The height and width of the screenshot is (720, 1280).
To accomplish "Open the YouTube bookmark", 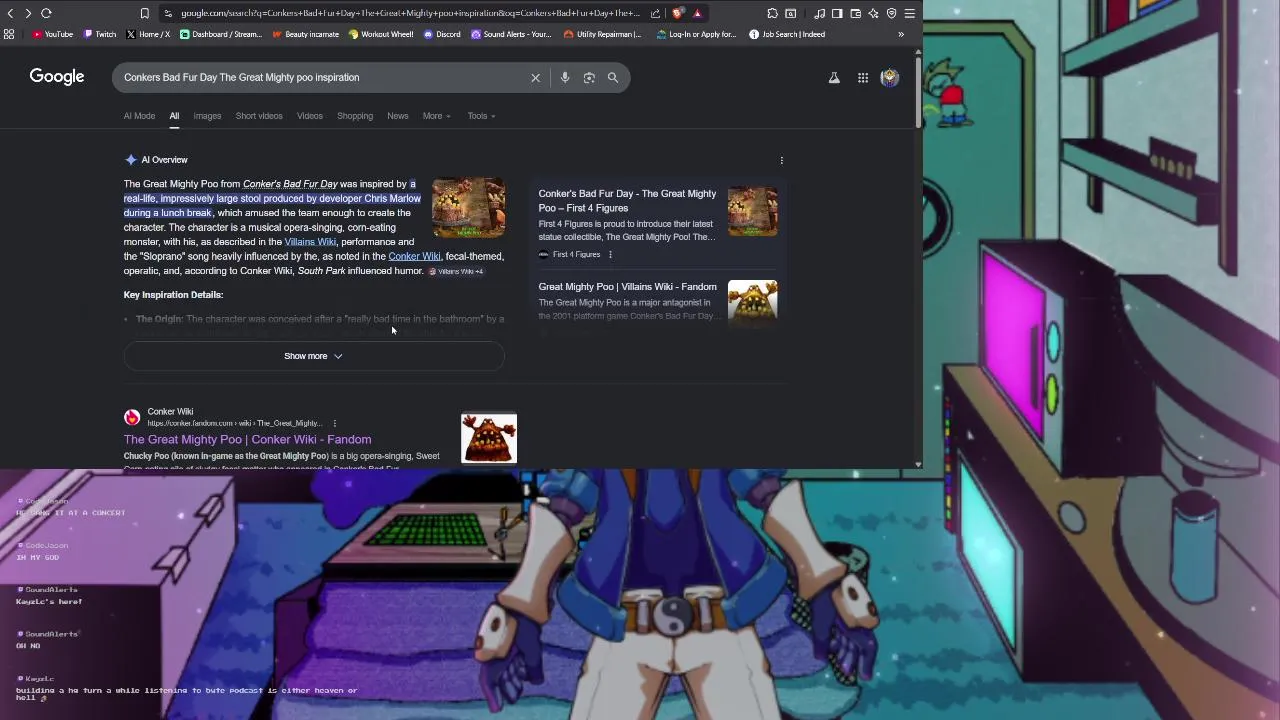I will [x=53, y=34].
